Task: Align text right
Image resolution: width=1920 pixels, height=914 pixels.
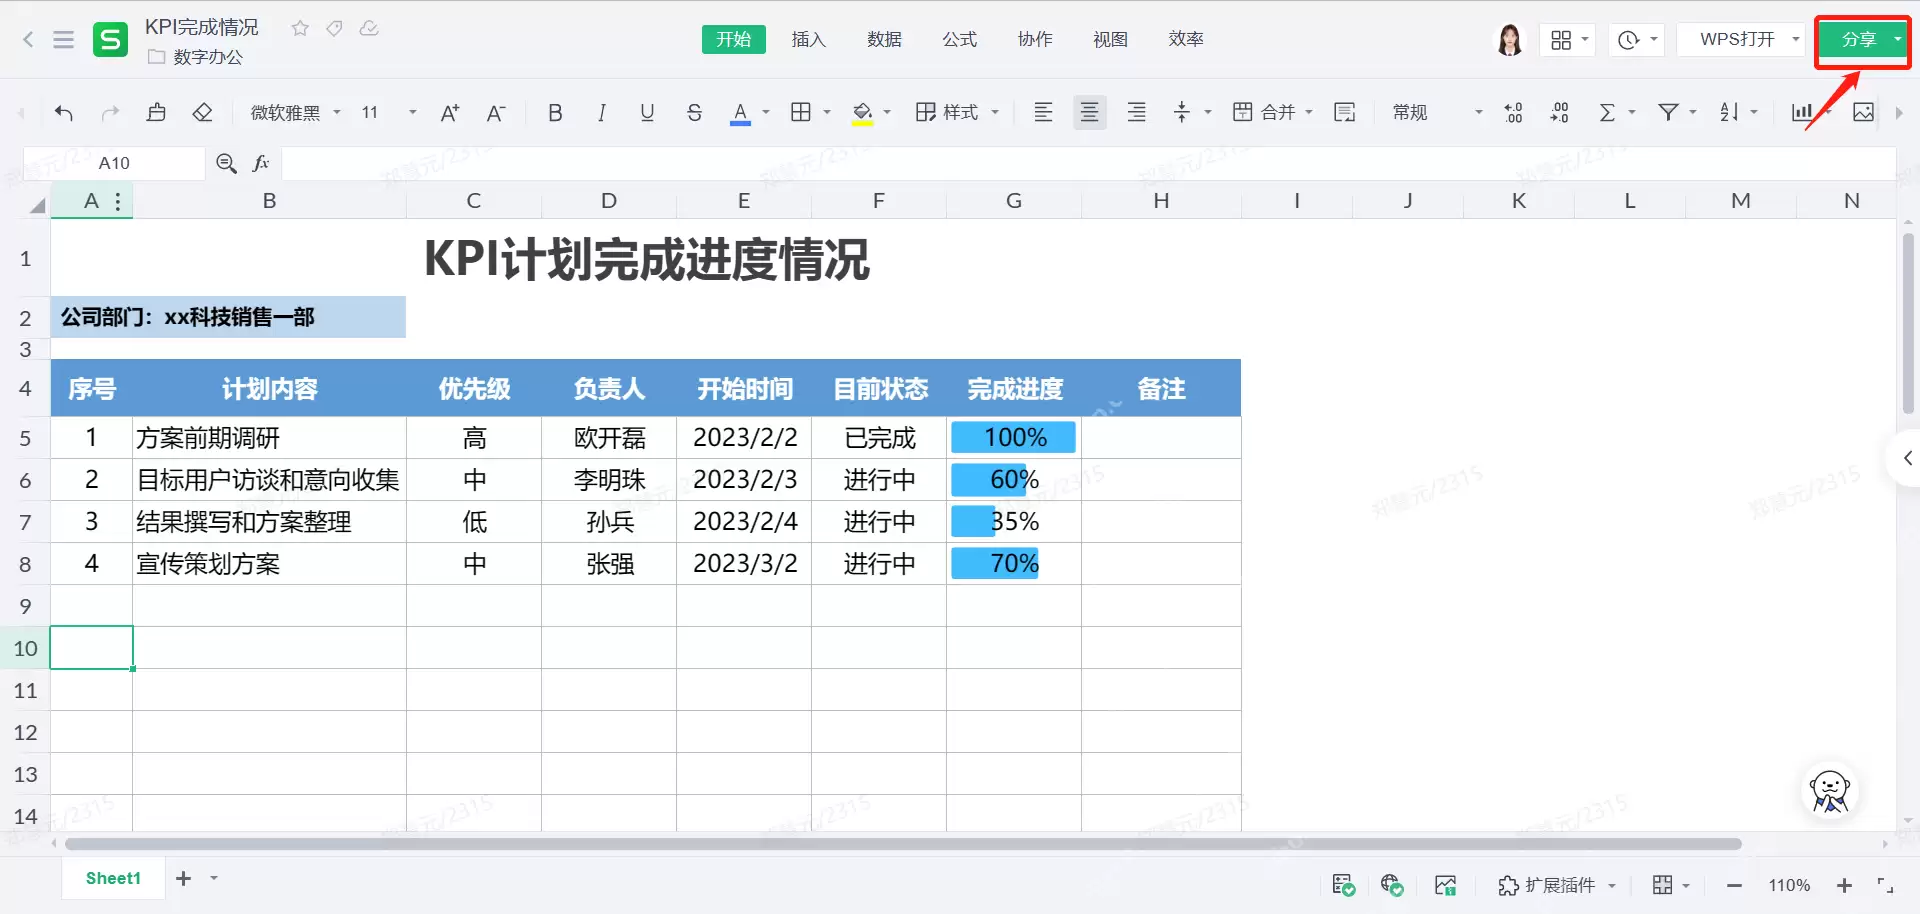Action: 1137,112
